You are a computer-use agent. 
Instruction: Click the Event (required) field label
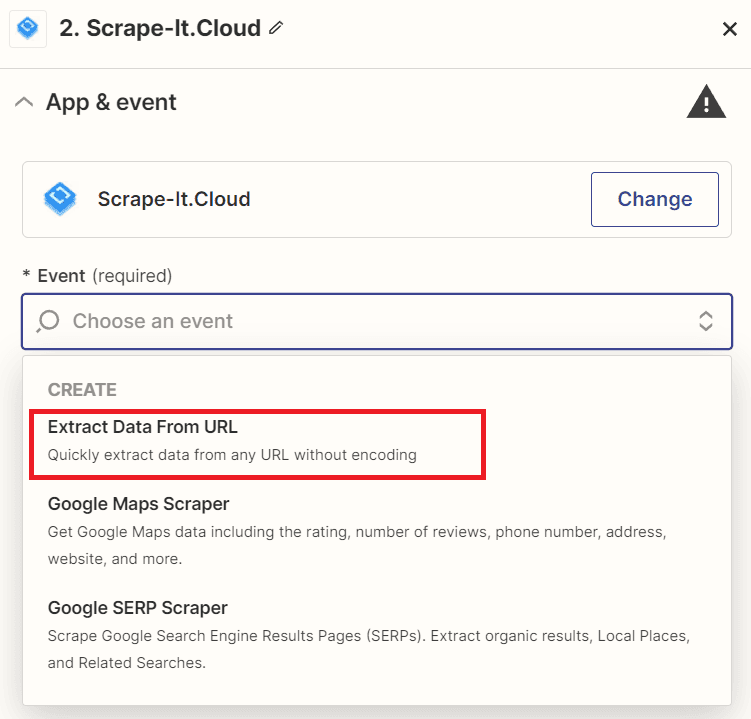coord(104,275)
